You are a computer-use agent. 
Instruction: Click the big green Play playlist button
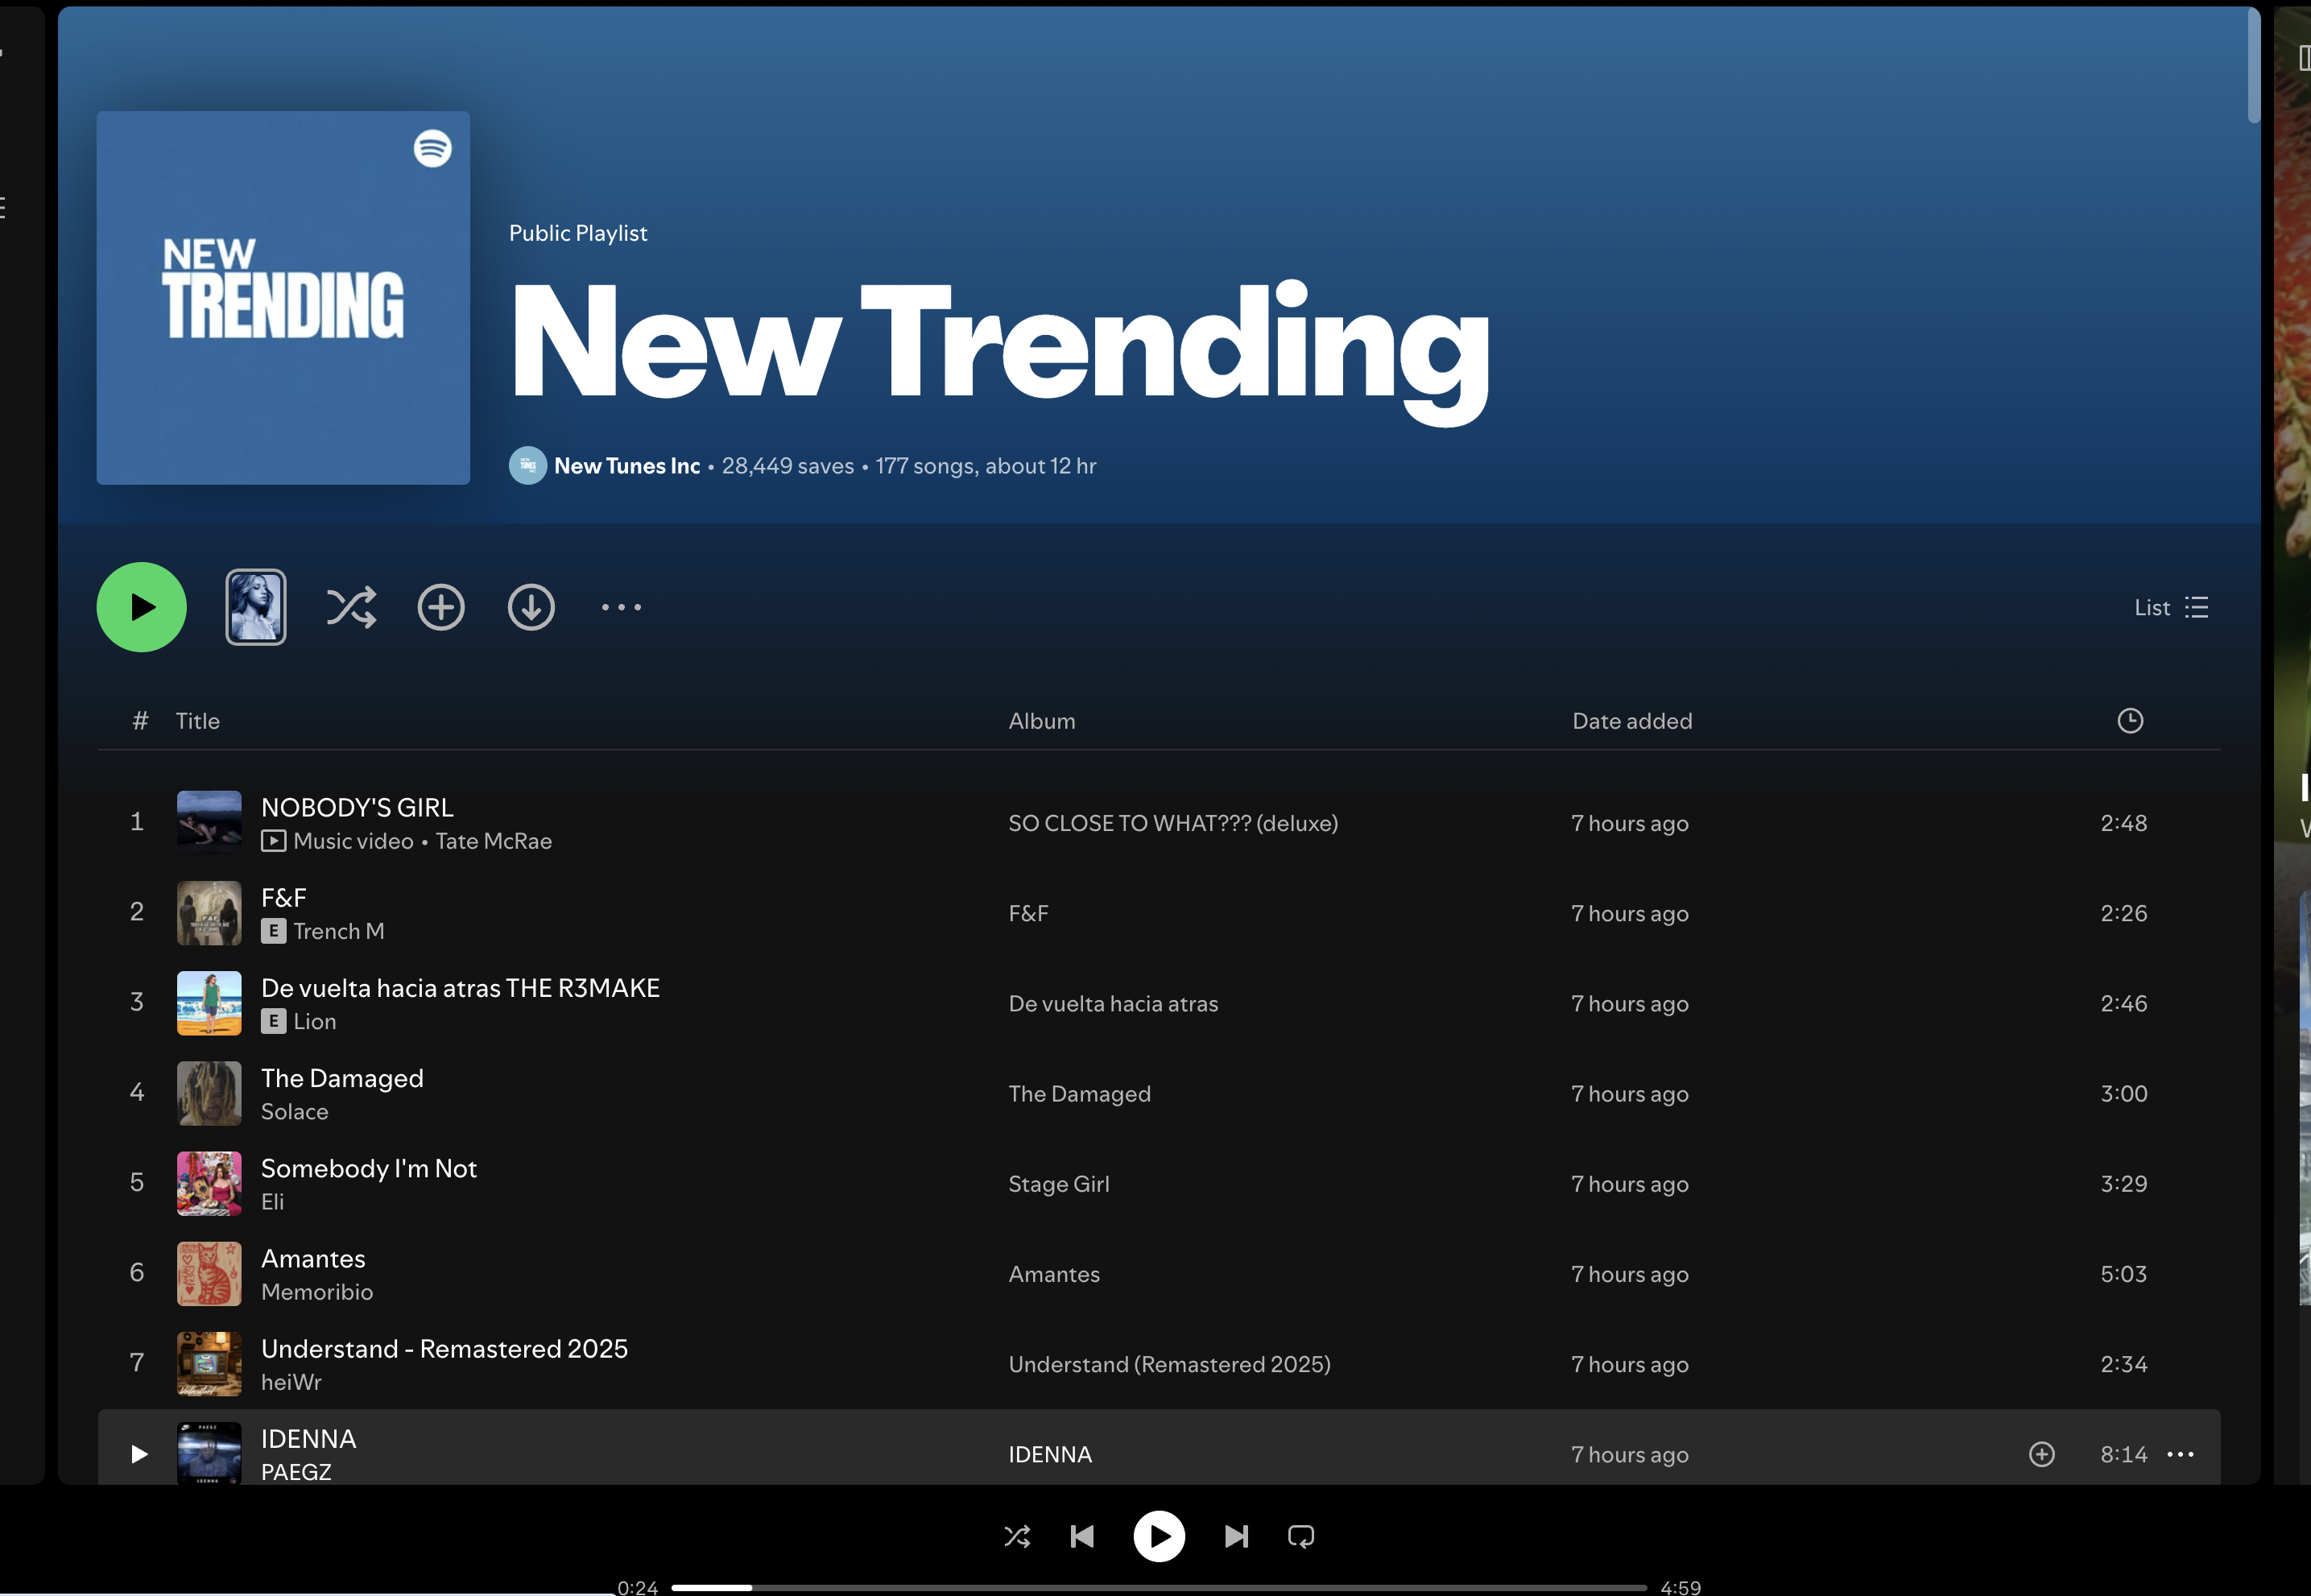[x=141, y=607]
